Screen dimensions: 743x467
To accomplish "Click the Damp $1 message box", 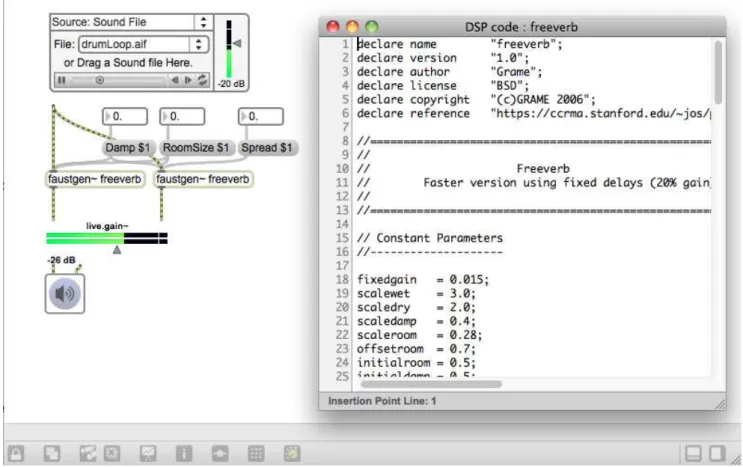I will [x=127, y=148].
